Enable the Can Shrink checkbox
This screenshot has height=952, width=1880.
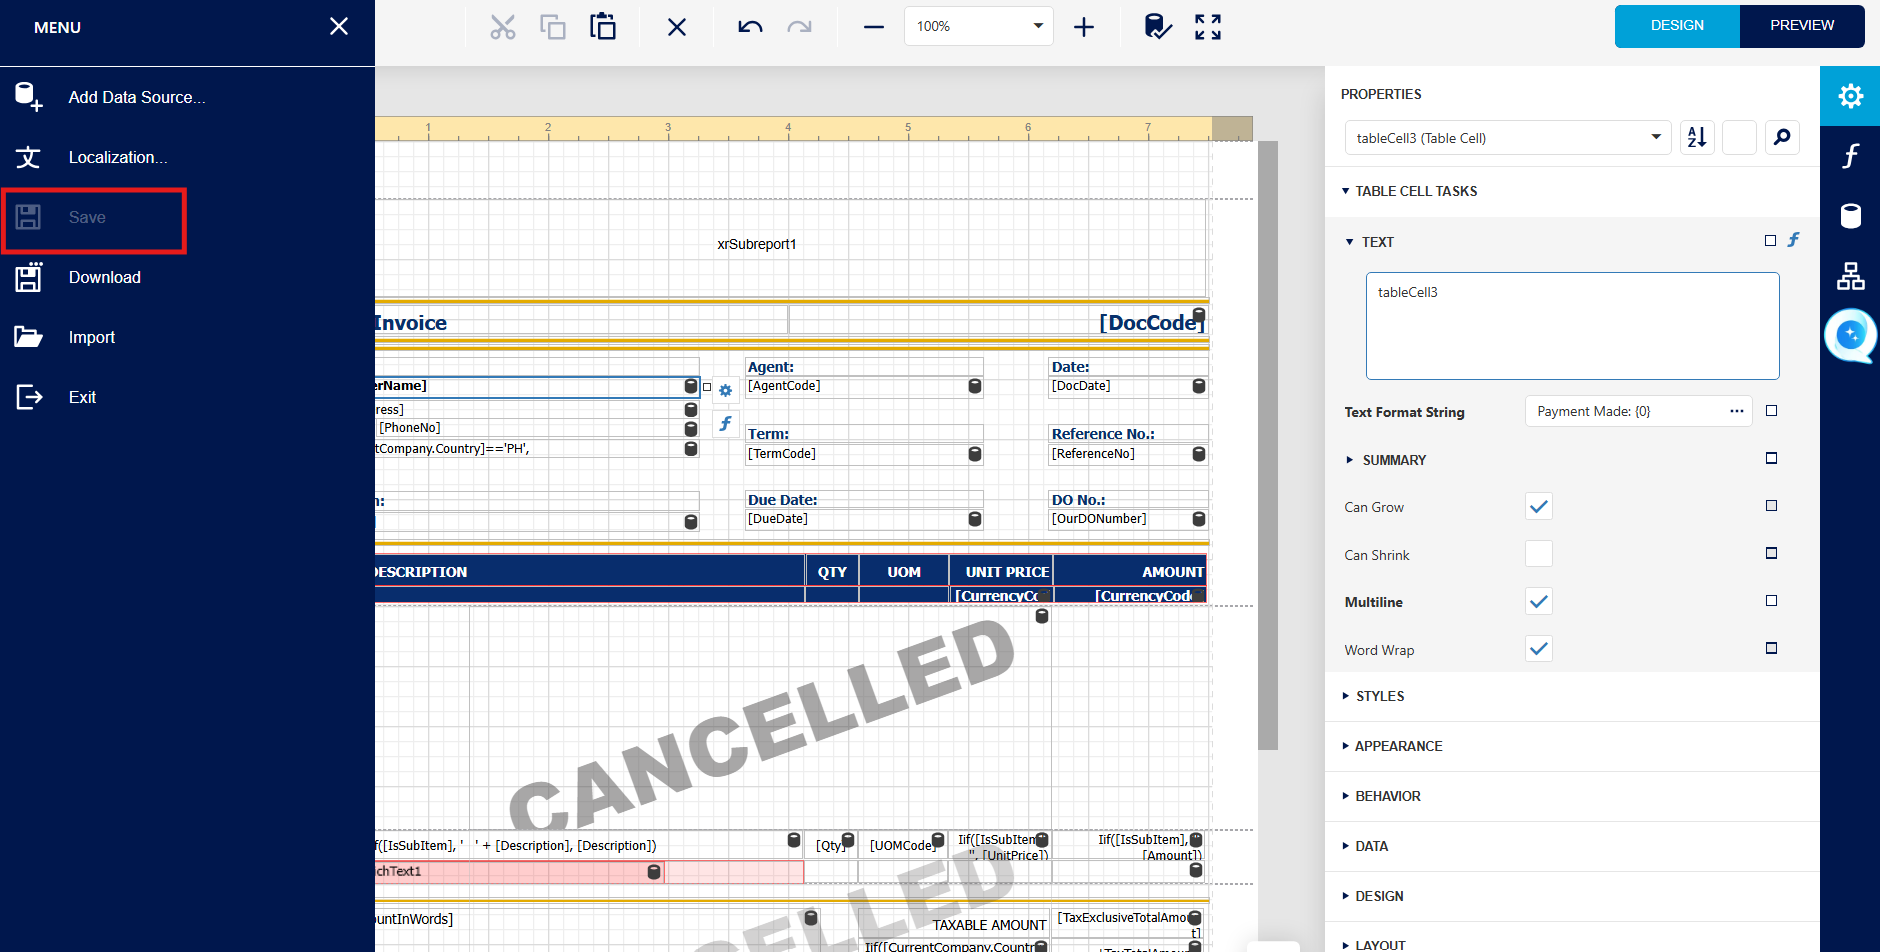point(1539,554)
